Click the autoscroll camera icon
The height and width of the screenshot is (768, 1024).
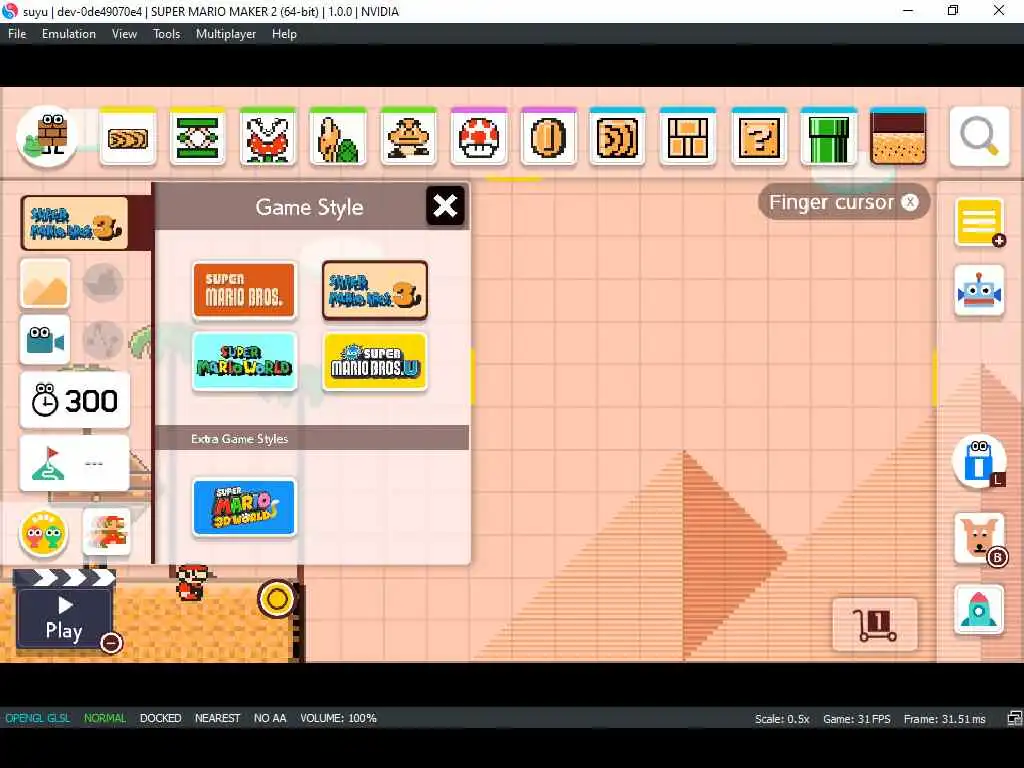click(x=45, y=340)
